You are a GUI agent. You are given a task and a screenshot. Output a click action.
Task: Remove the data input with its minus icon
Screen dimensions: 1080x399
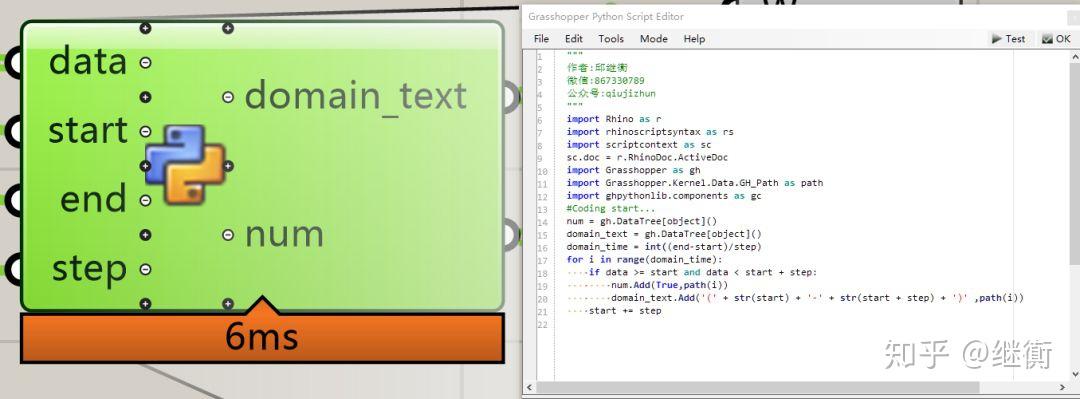[x=145, y=63]
